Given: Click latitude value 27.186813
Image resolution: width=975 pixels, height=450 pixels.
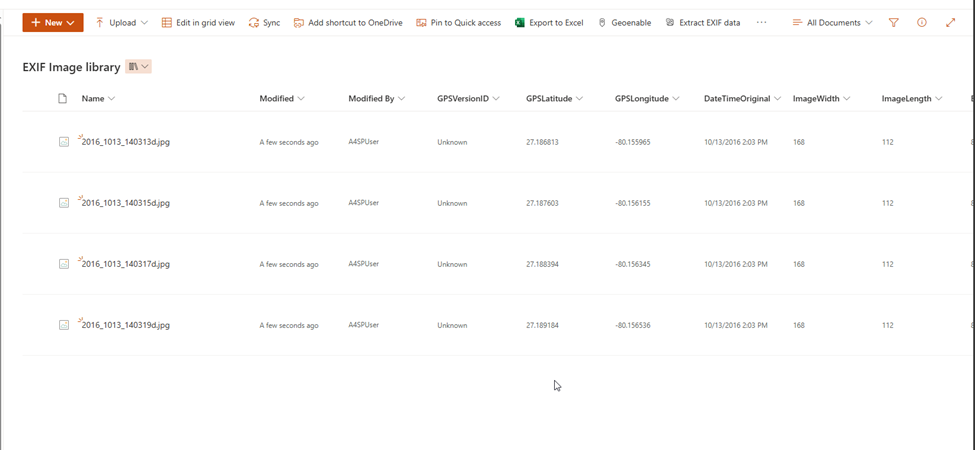Looking at the screenshot, I should click(x=542, y=142).
